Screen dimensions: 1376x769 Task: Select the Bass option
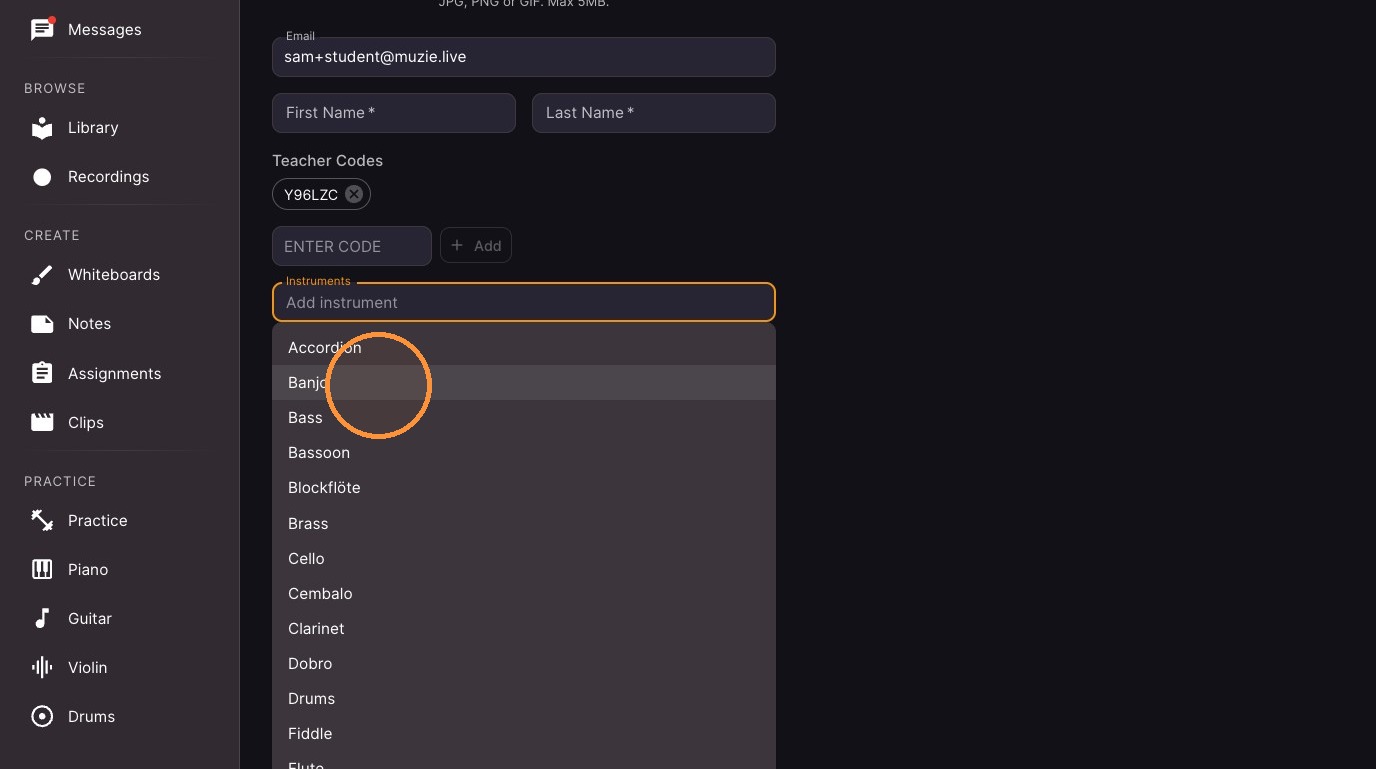click(x=524, y=418)
